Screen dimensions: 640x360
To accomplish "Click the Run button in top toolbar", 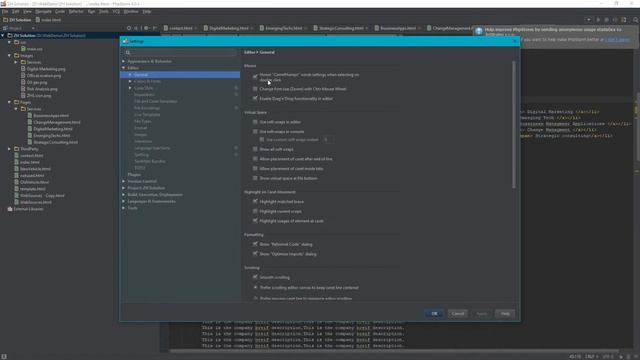I will 598,20.
